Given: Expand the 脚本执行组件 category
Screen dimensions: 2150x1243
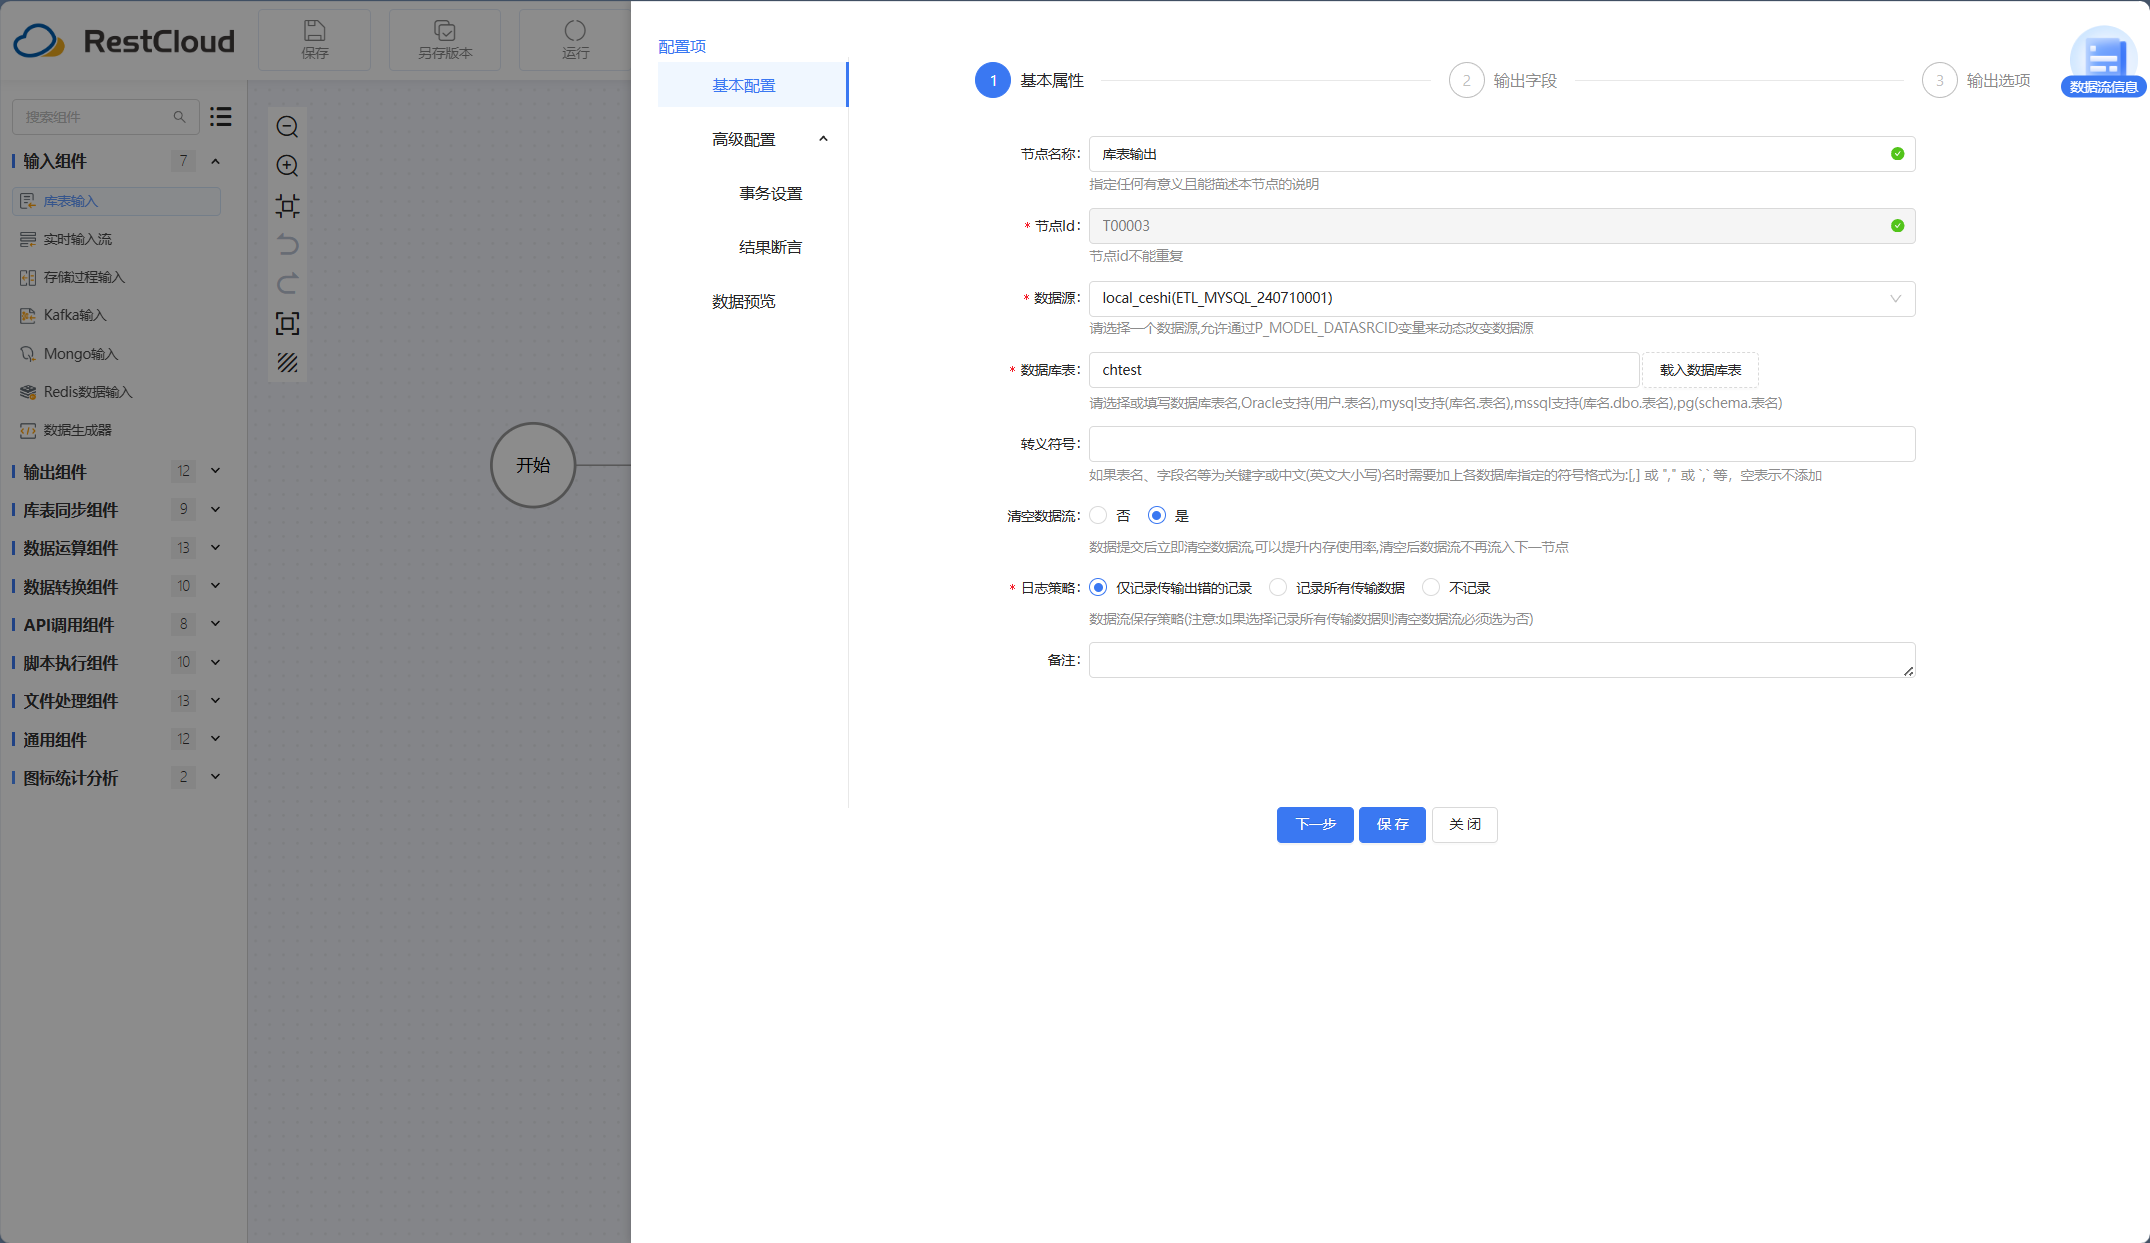Looking at the screenshot, I should (x=215, y=662).
